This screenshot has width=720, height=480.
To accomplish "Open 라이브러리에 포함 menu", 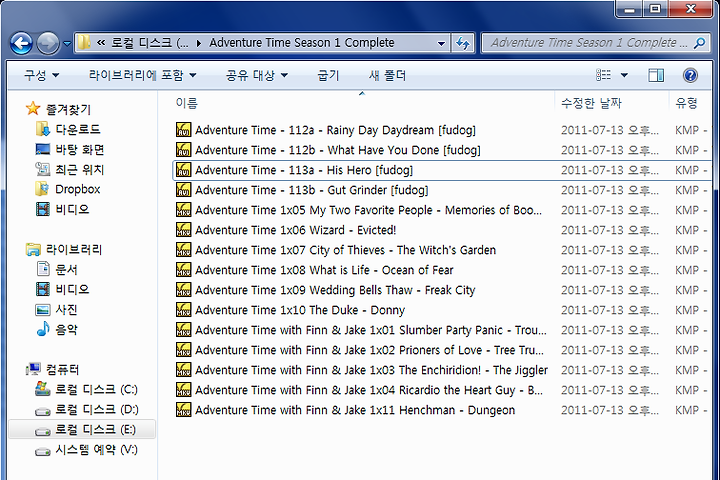I will click(142, 75).
